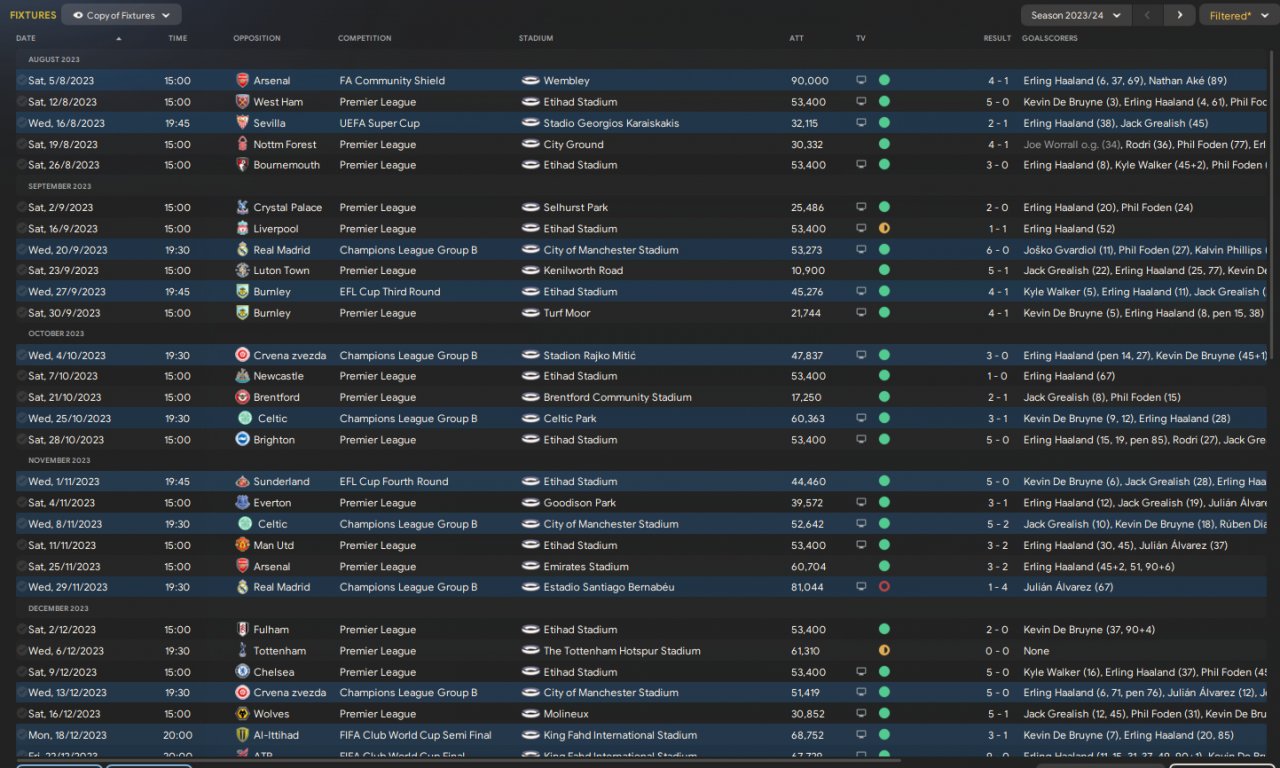The height and width of the screenshot is (768, 1280).
Task: Click the Julián Álvarez (67) goalscorer entry
Action: pyautogui.click(x=1068, y=587)
